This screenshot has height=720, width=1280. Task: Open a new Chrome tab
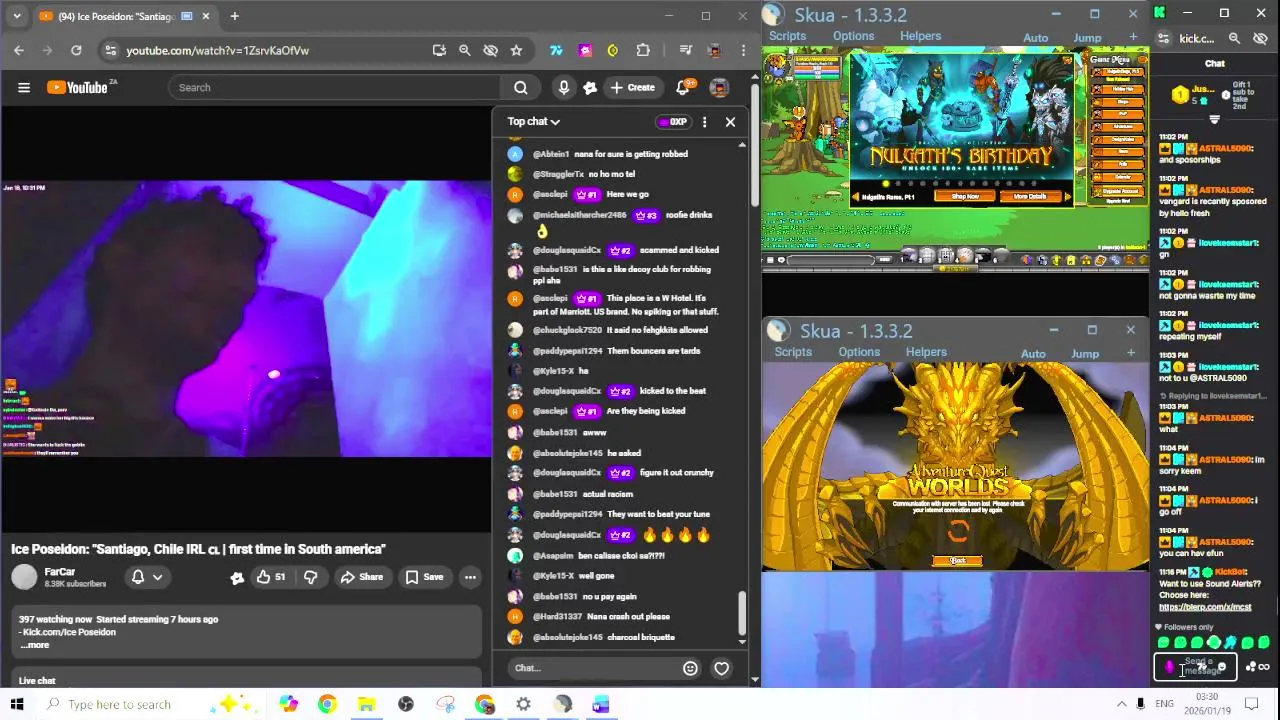[234, 16]
